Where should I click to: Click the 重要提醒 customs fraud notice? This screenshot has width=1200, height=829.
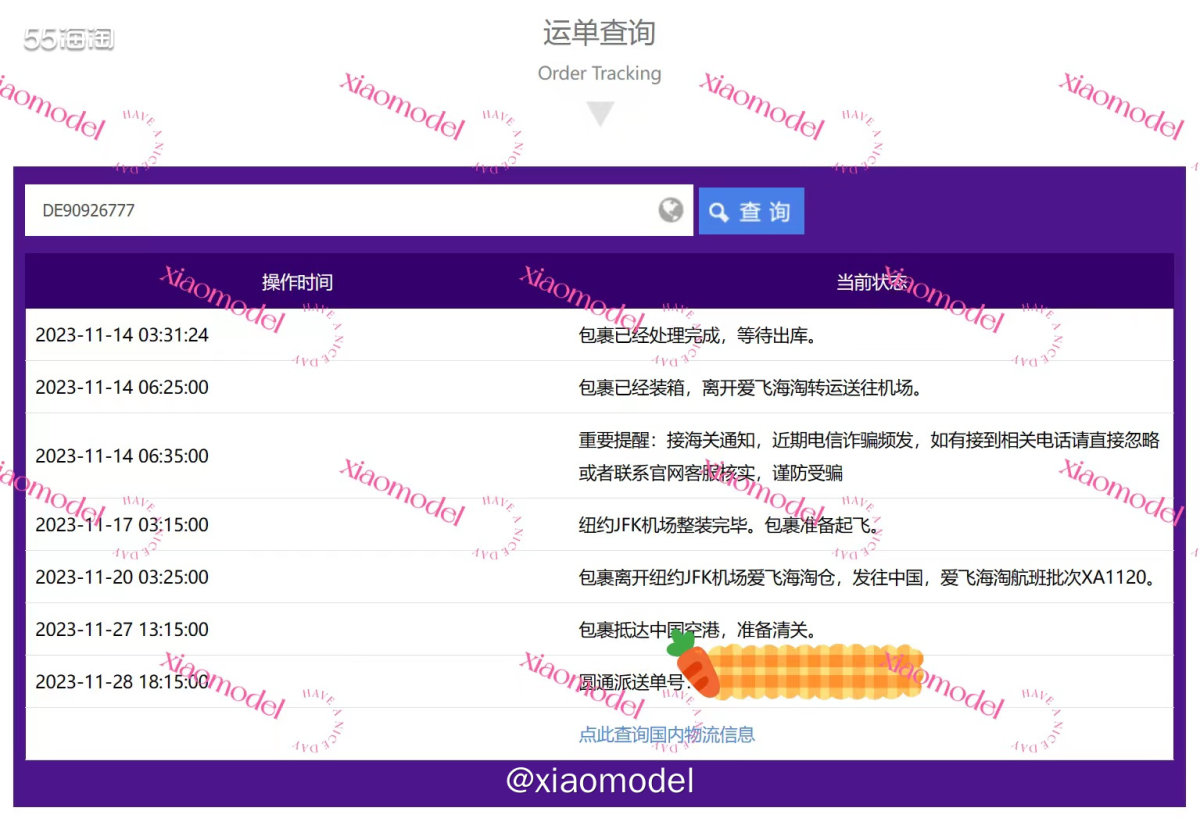pyautogui.click(x=868, y=456)
